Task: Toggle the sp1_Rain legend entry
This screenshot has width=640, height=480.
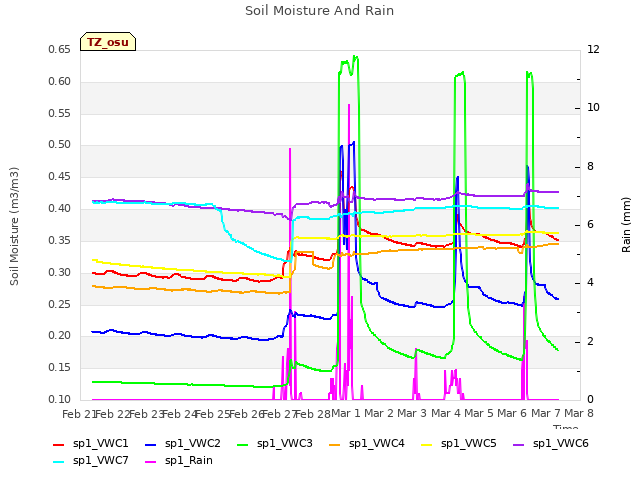Action: (x=179, y=461)
